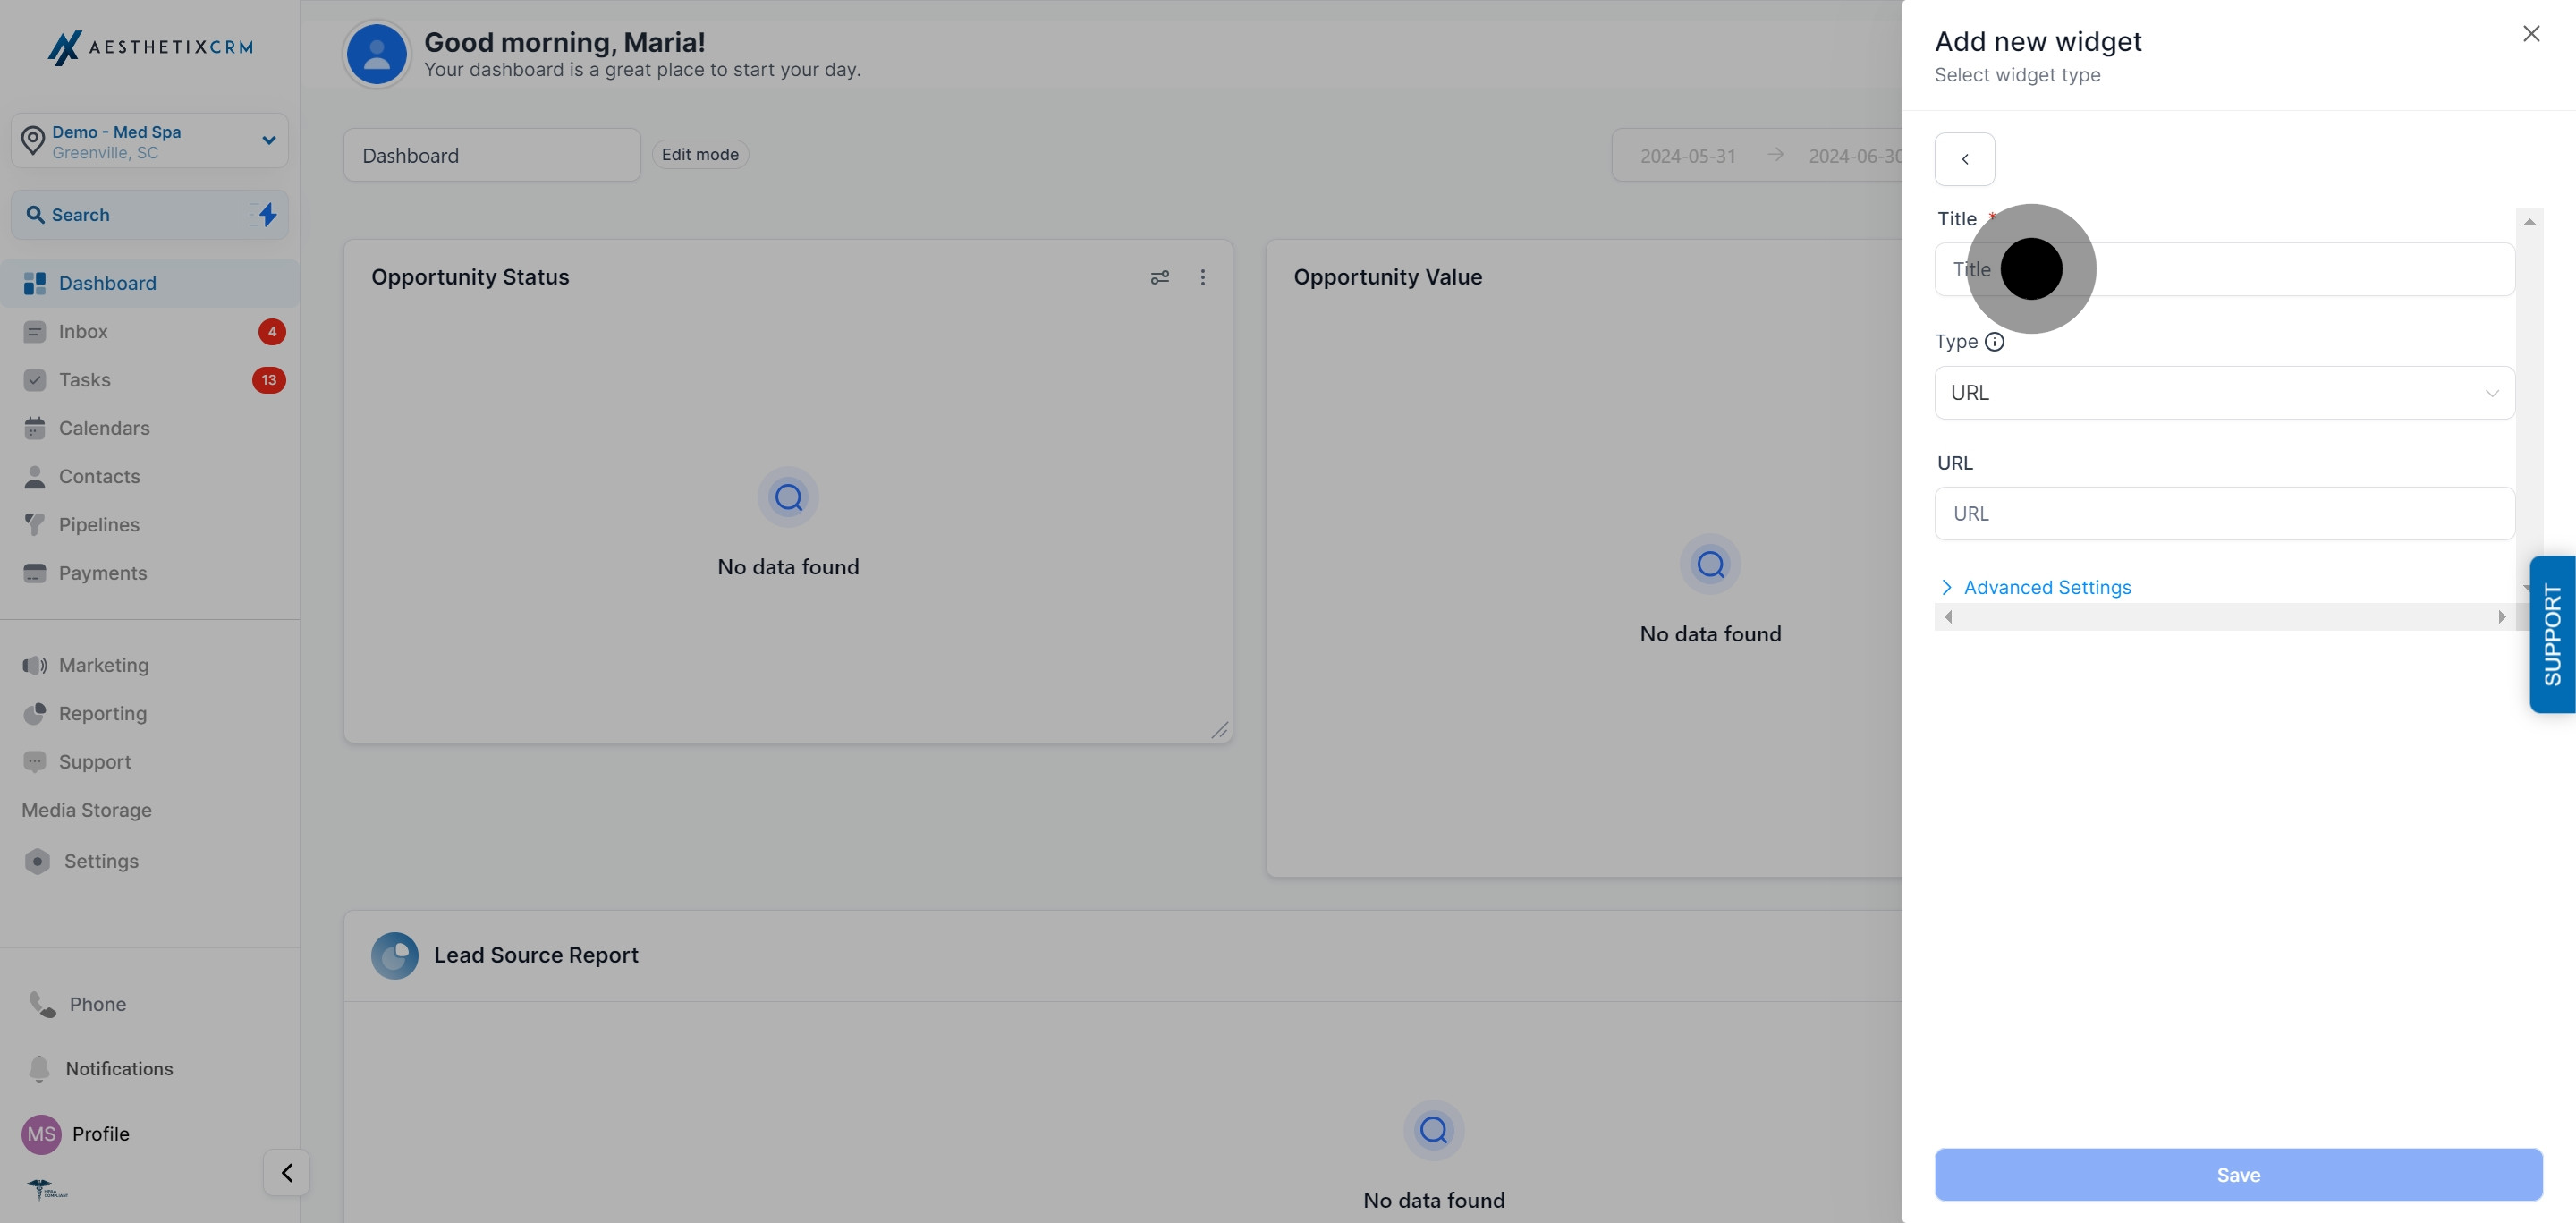Click the Reporting pie chart icon
Screen dimensions: 2576x1223
coord(34,713)
